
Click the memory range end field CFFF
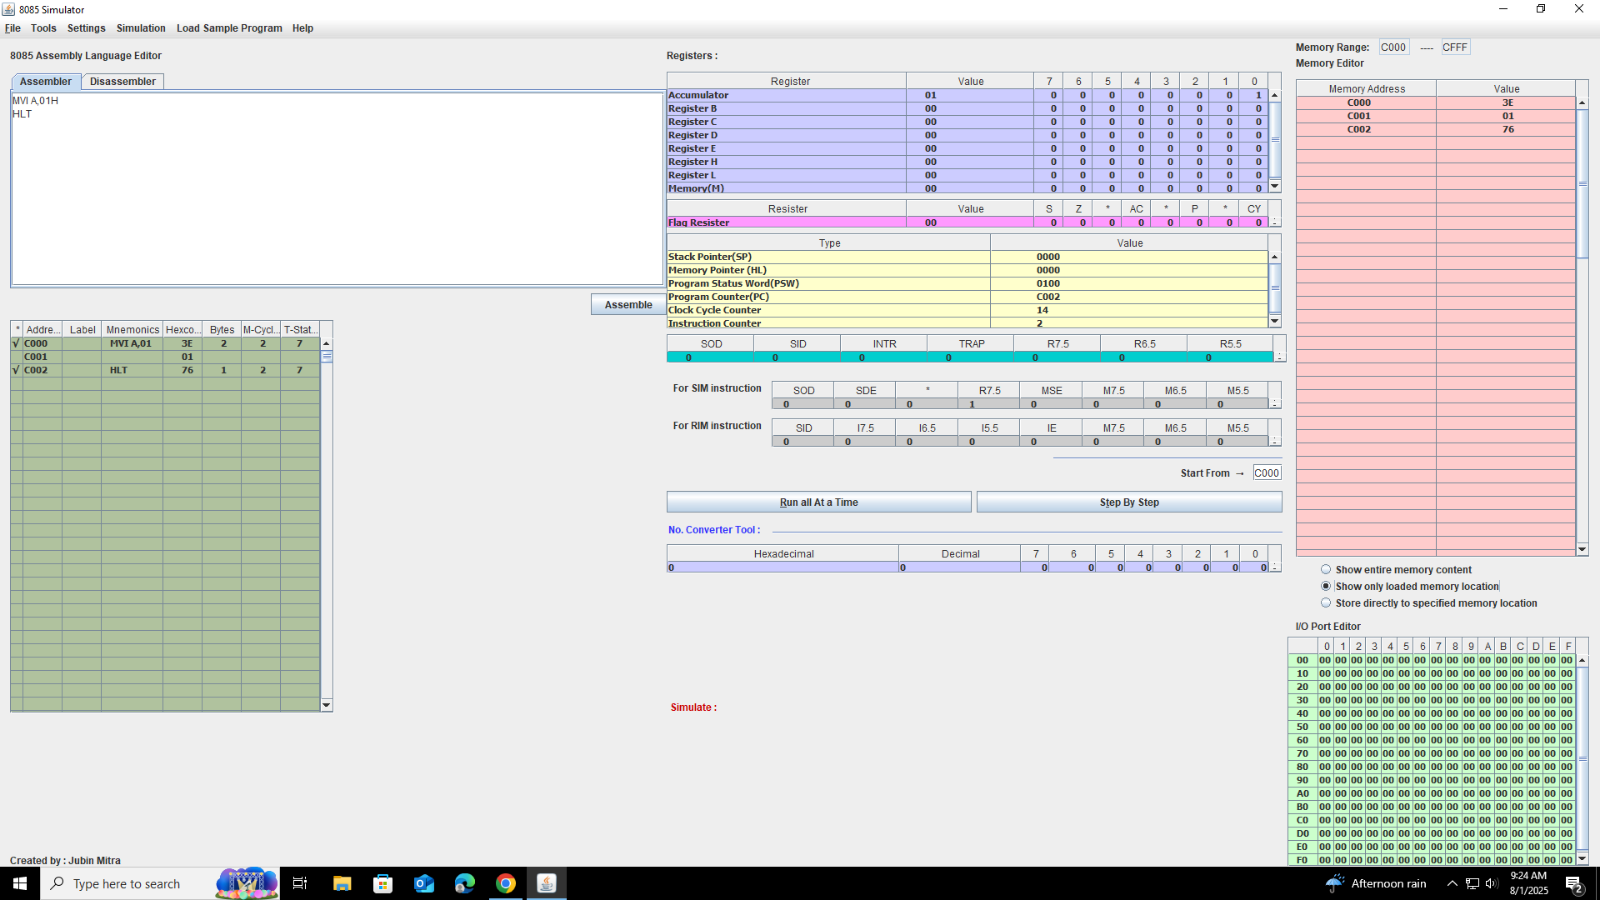click(1455, 47)
